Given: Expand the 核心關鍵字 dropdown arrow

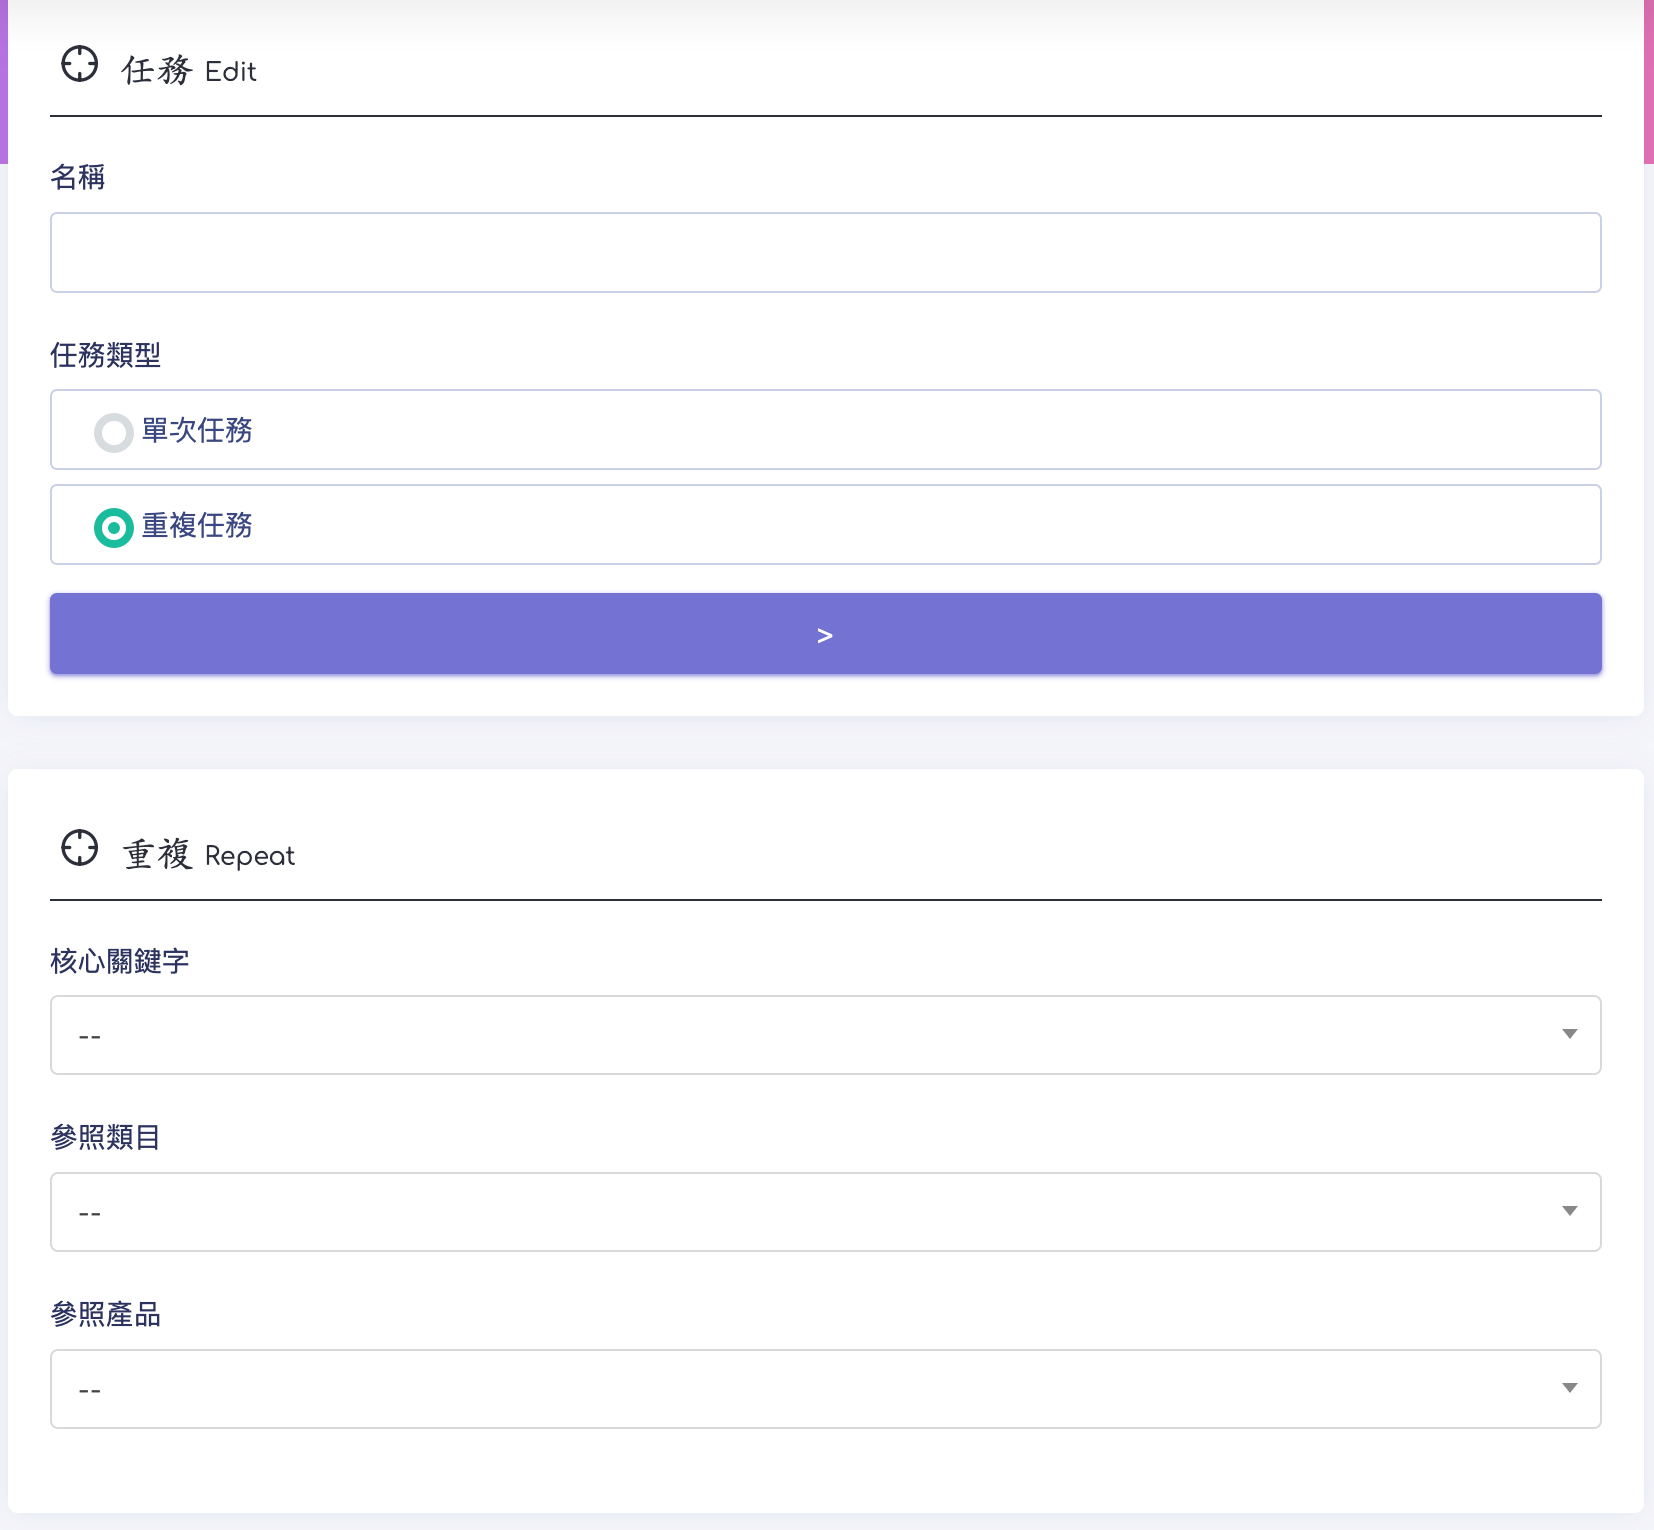Looking at the screenshot, I should pyautogui.click(x=1569, y=1034).
